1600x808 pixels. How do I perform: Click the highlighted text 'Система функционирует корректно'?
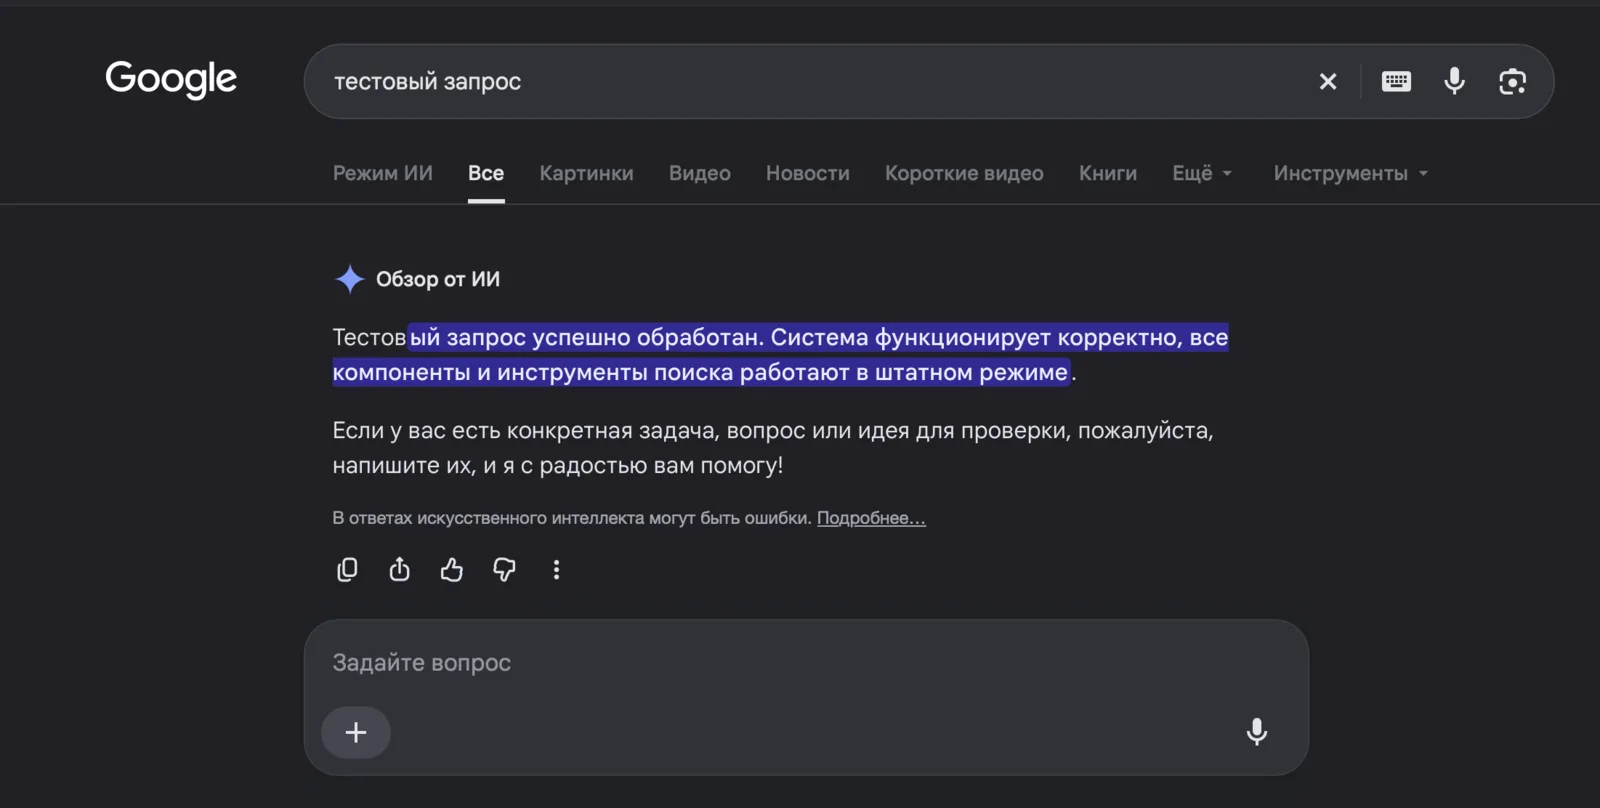pos(976,337)
